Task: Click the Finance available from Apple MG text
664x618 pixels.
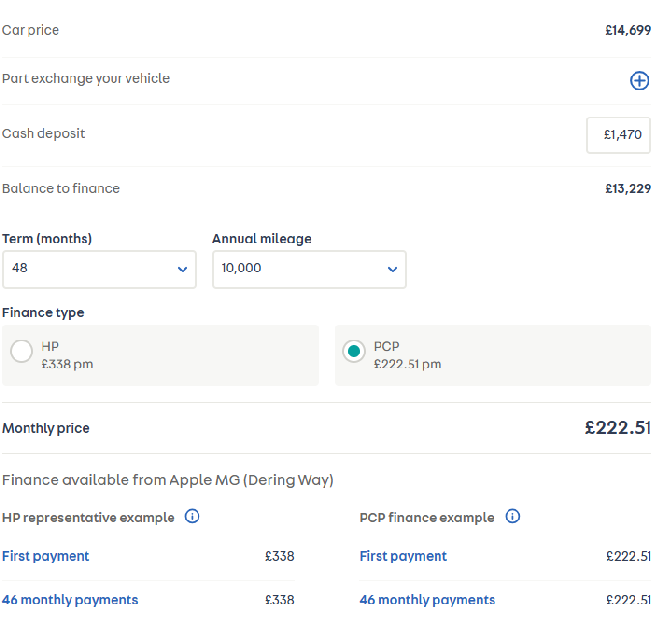Action: (167, 480)
